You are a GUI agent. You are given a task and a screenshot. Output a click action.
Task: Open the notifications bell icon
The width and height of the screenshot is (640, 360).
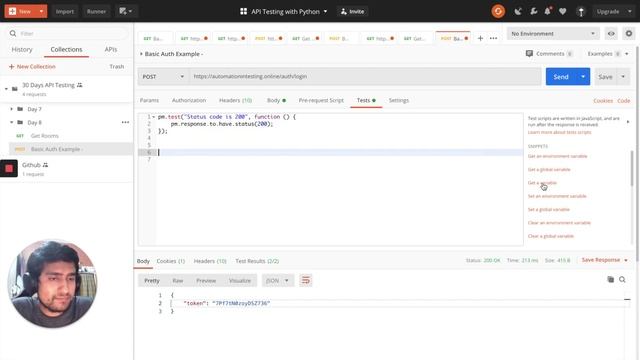click(x=547, y=11)
